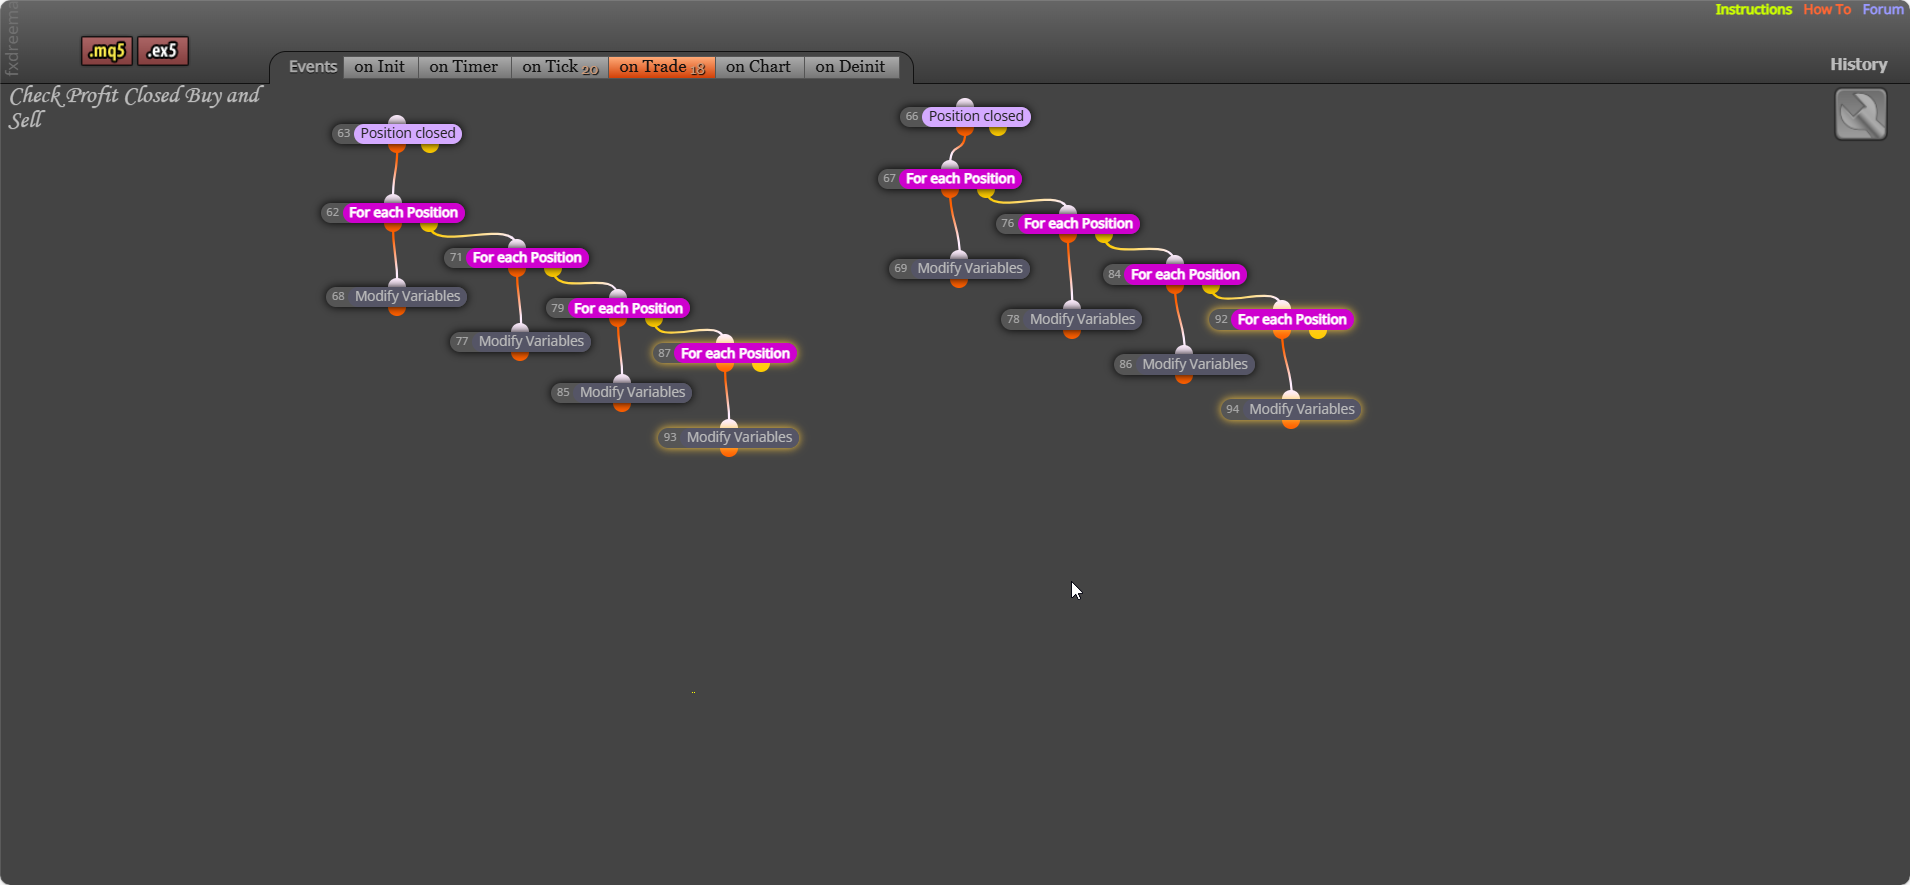Switch to the on Init tab

click(x=380, y=67)
